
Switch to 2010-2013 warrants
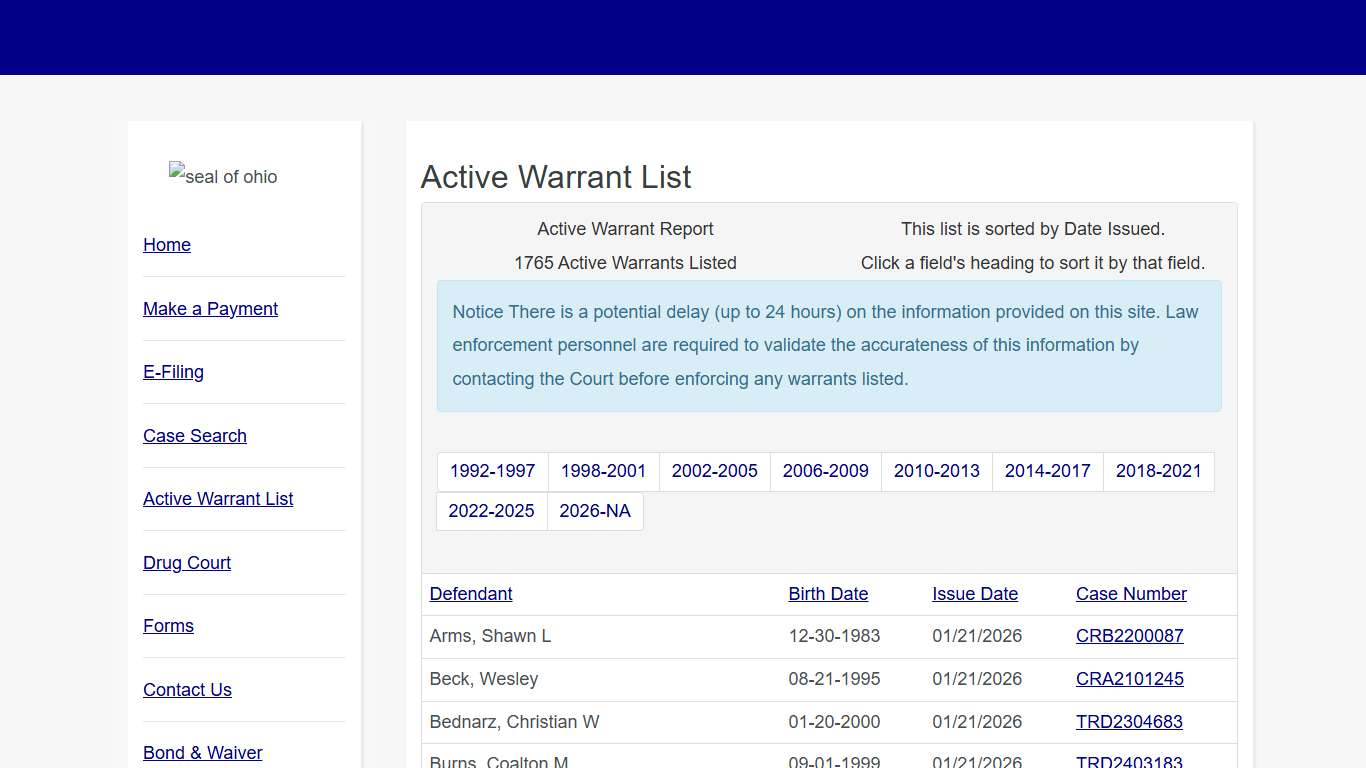936,471
